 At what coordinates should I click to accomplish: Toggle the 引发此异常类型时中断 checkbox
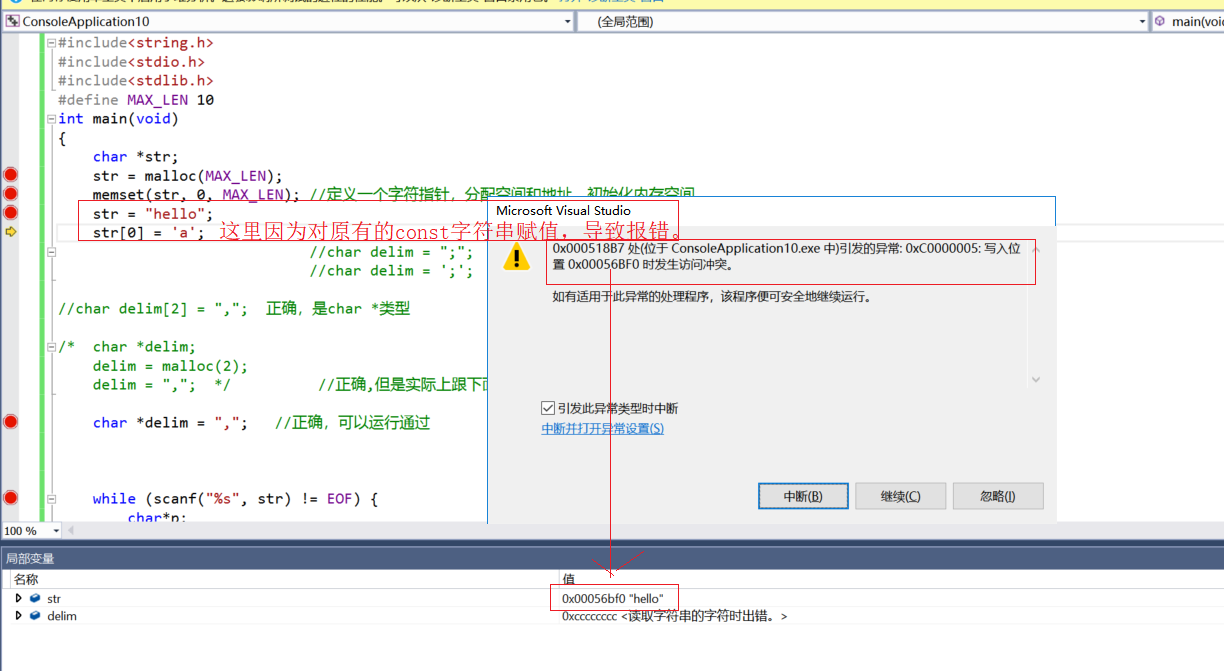click(548, 408)
